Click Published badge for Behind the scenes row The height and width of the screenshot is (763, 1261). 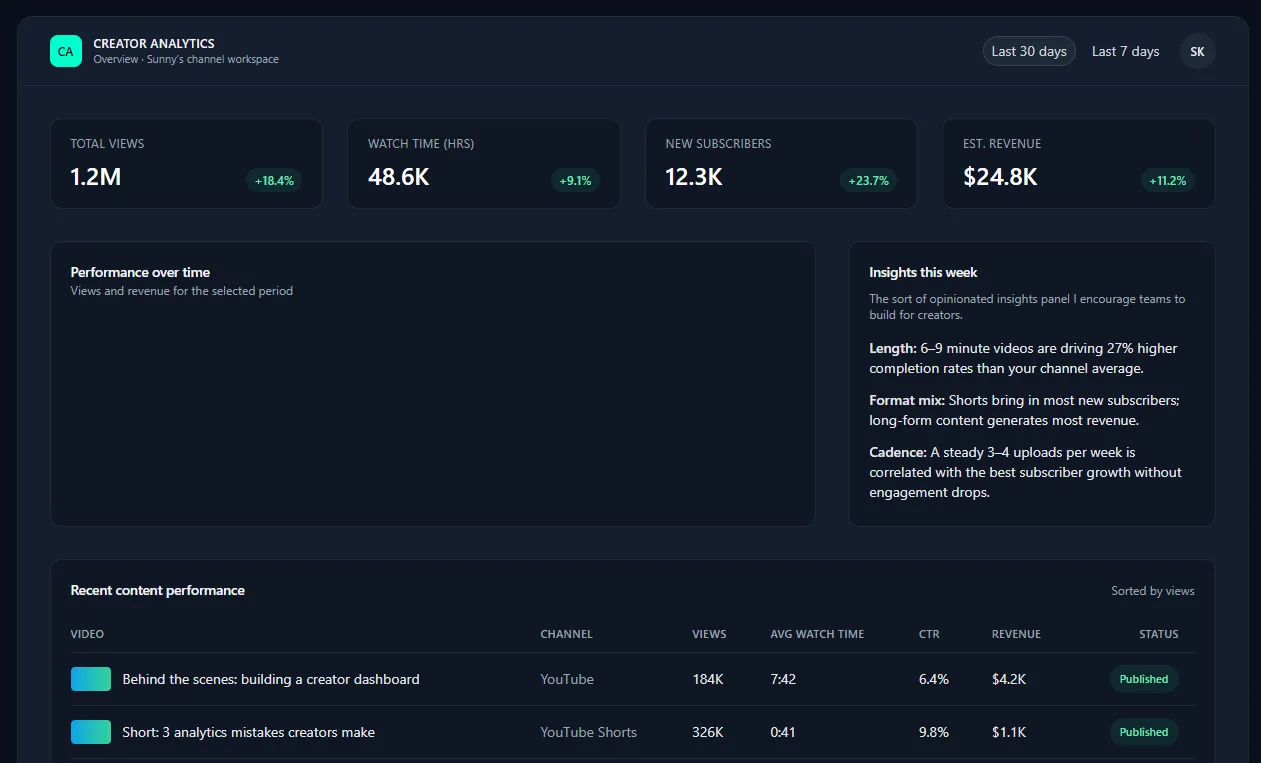1144,679
